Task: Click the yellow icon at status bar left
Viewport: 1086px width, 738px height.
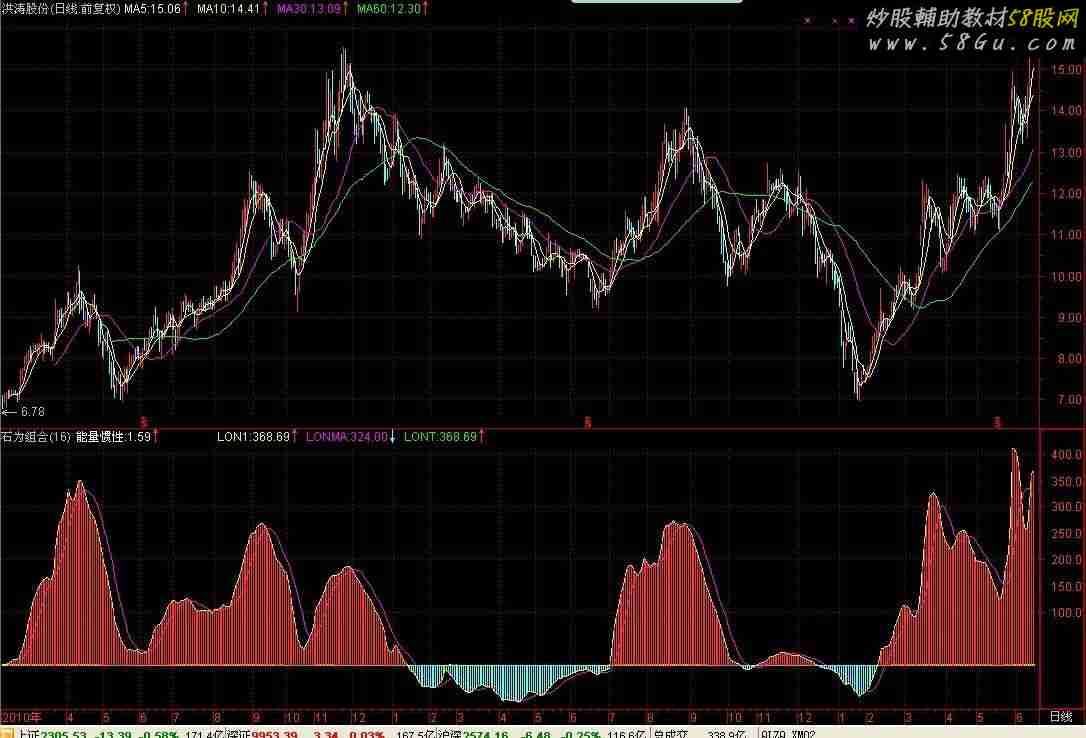Action: [7, 733]
